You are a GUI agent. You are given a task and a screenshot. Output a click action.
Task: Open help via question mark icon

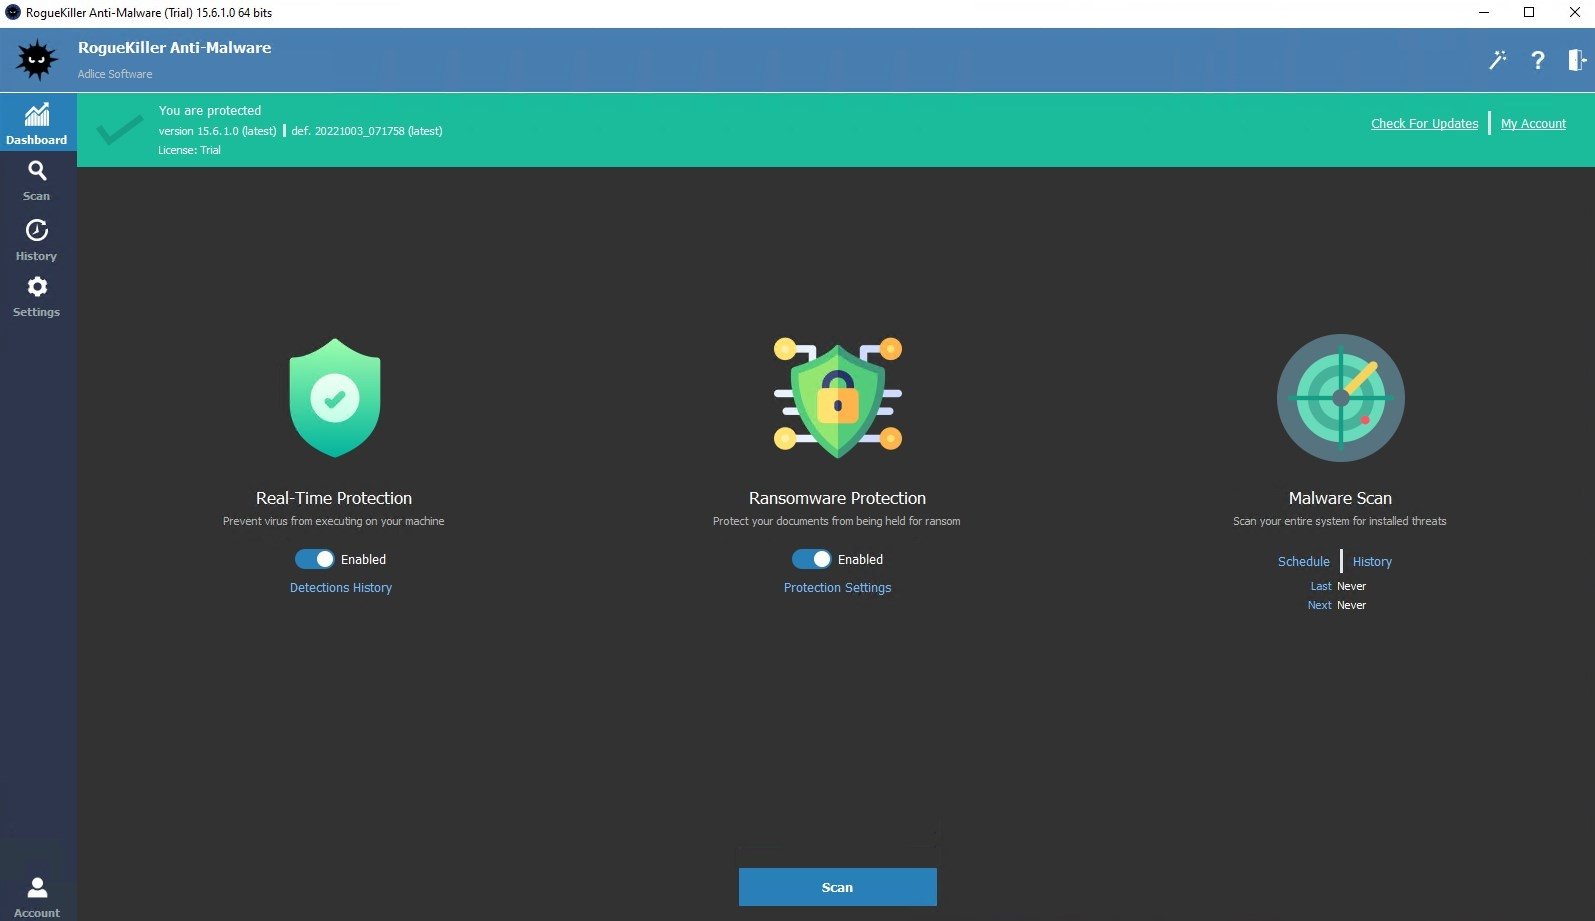pos(1538,60)
